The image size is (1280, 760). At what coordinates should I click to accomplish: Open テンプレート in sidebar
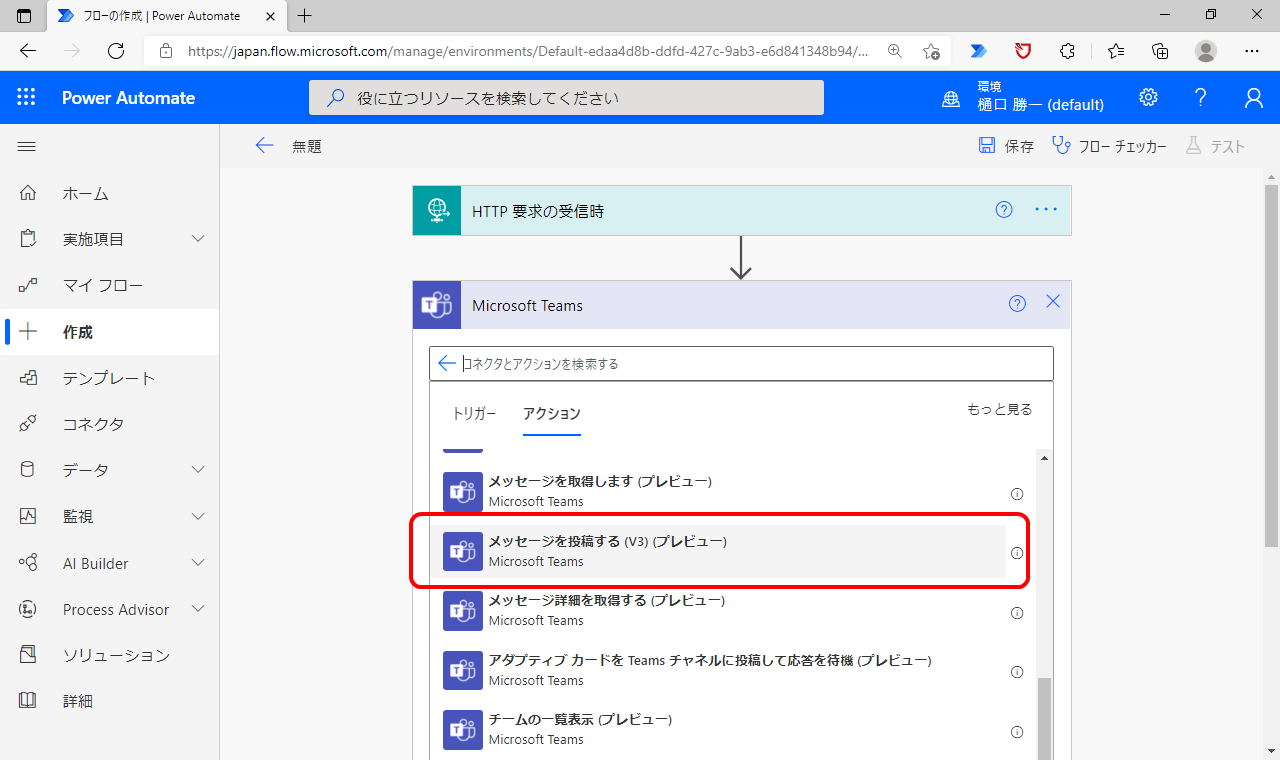110,378
